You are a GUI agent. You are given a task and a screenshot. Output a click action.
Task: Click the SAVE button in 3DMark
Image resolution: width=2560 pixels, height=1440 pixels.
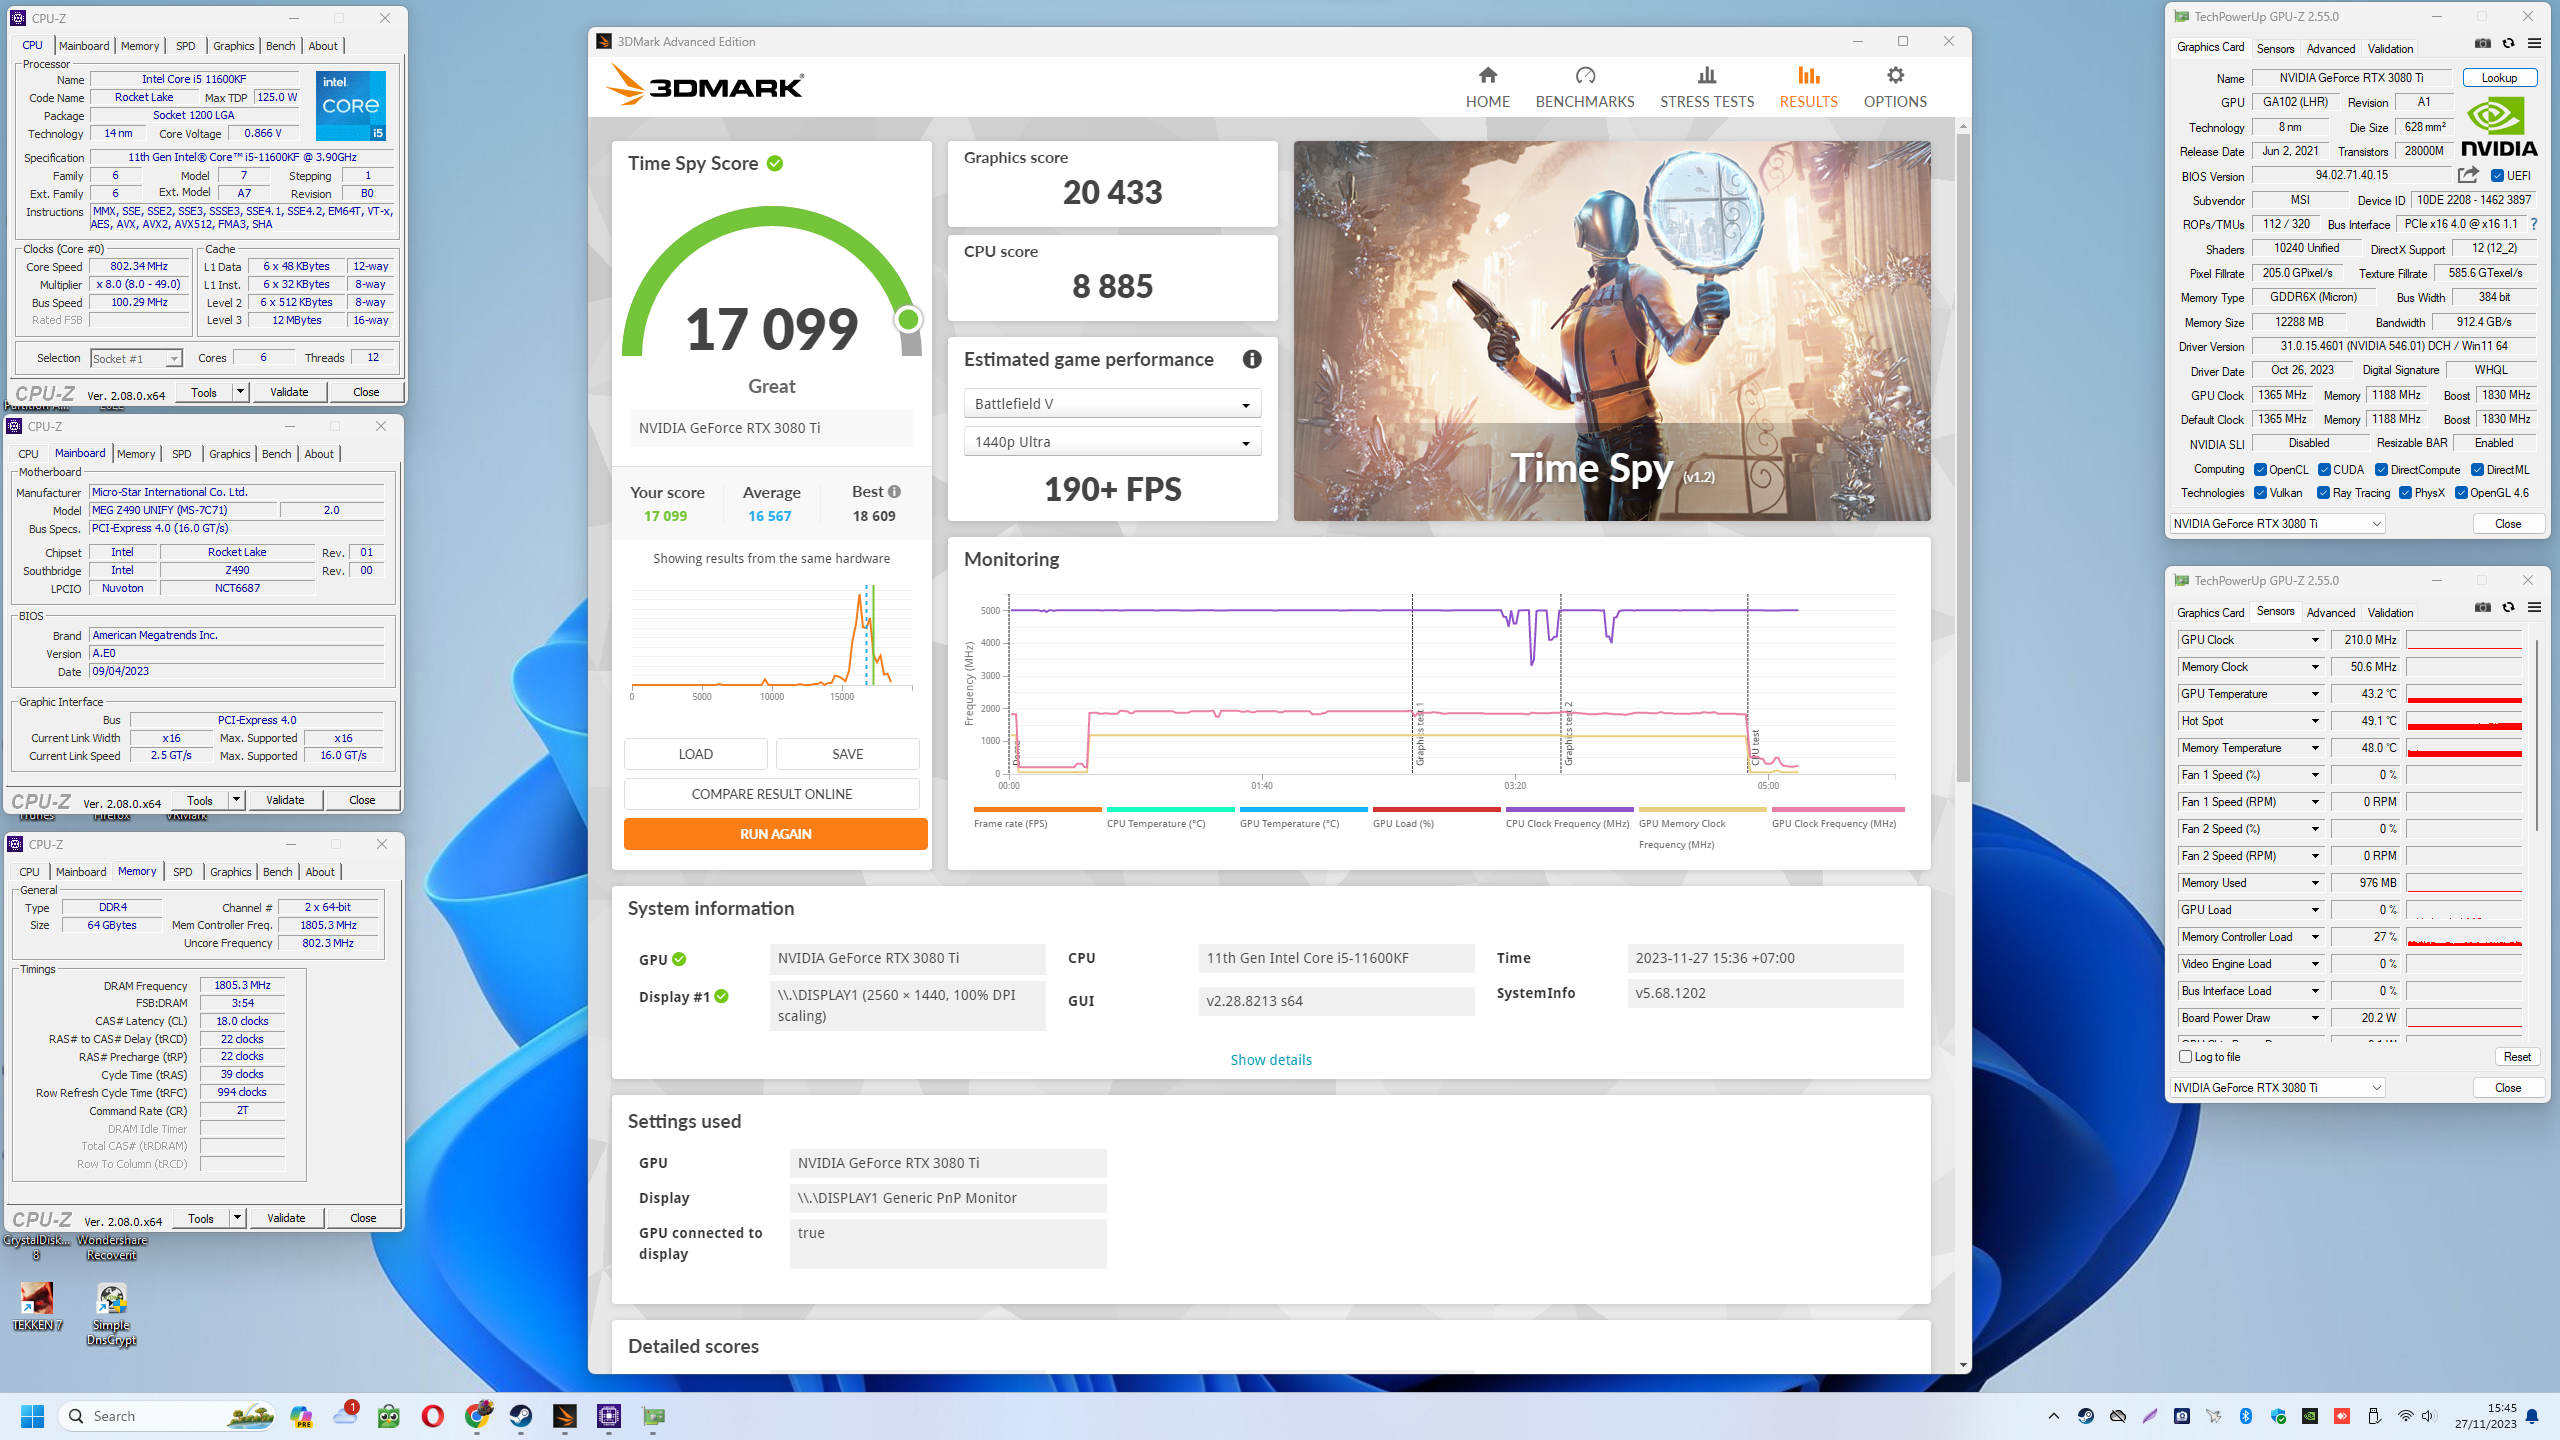[847, 754]
